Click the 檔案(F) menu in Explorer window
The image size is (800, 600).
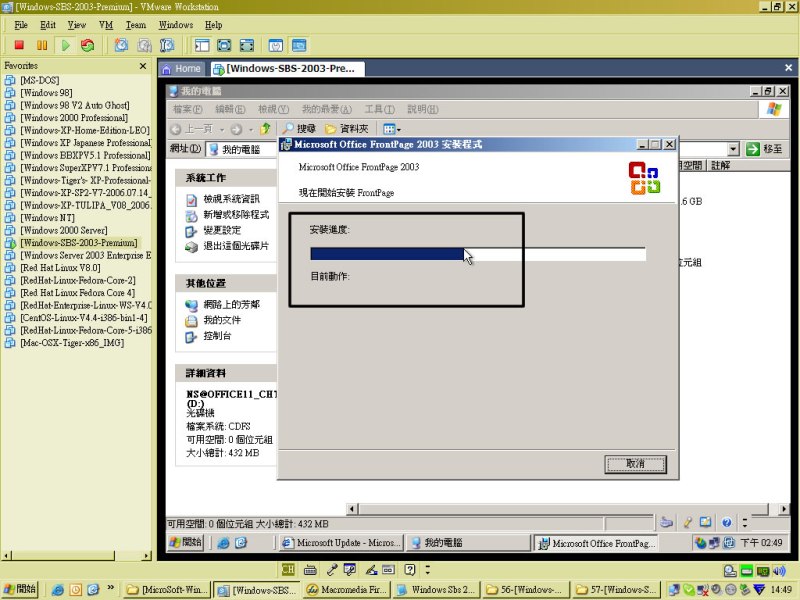click(x=187, y=109)
